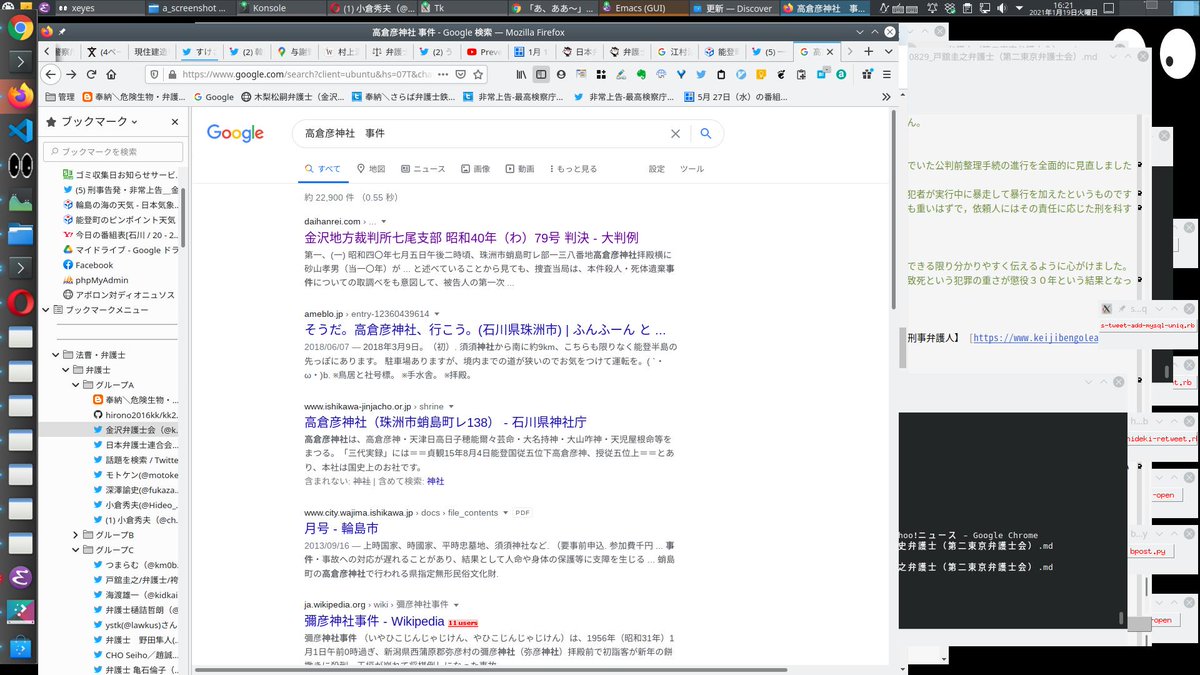Toggle the sidebar view toolbar icon
The image size is (1200, 675).
point(541,74)
